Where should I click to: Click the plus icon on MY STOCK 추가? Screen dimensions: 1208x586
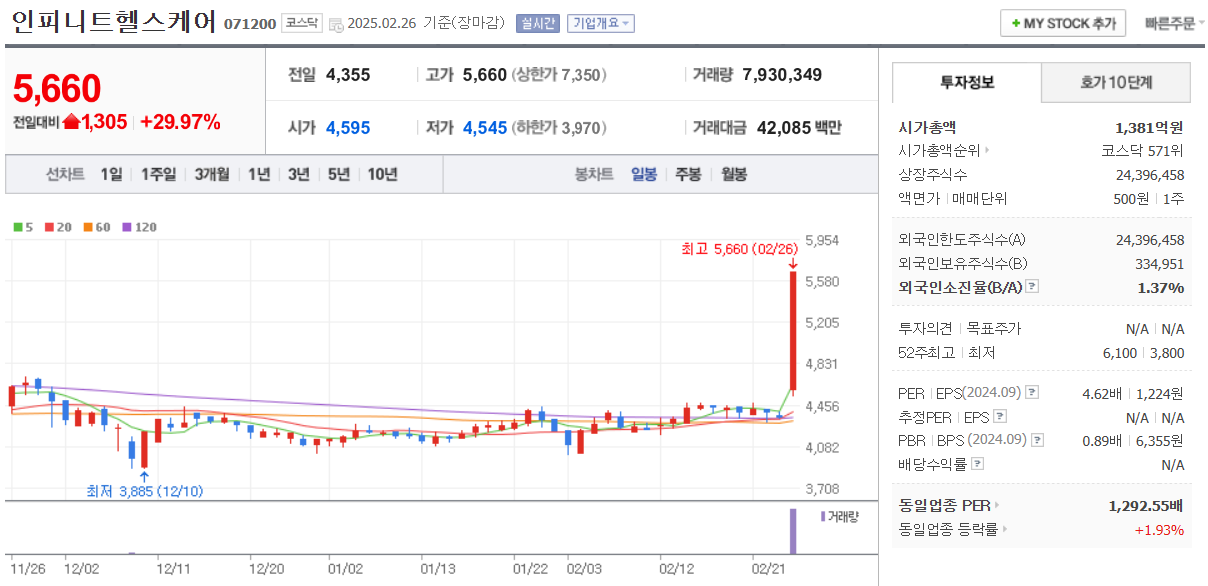click(x=1016, y=23)
